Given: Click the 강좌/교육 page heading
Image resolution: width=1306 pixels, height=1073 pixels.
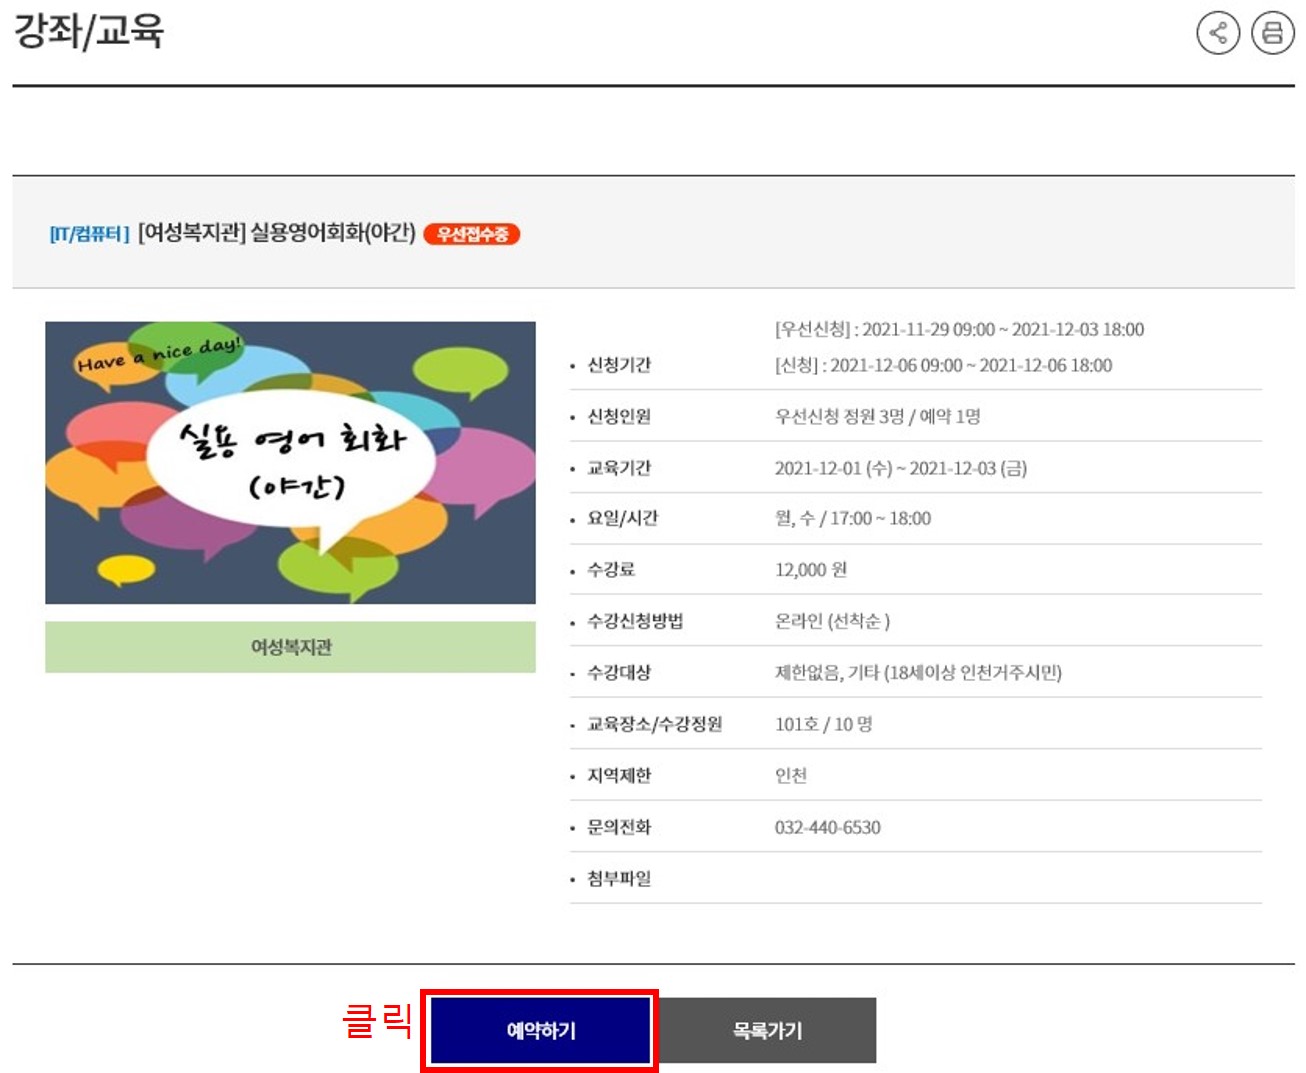Looking at the screenshot, I should coord(88,31).
